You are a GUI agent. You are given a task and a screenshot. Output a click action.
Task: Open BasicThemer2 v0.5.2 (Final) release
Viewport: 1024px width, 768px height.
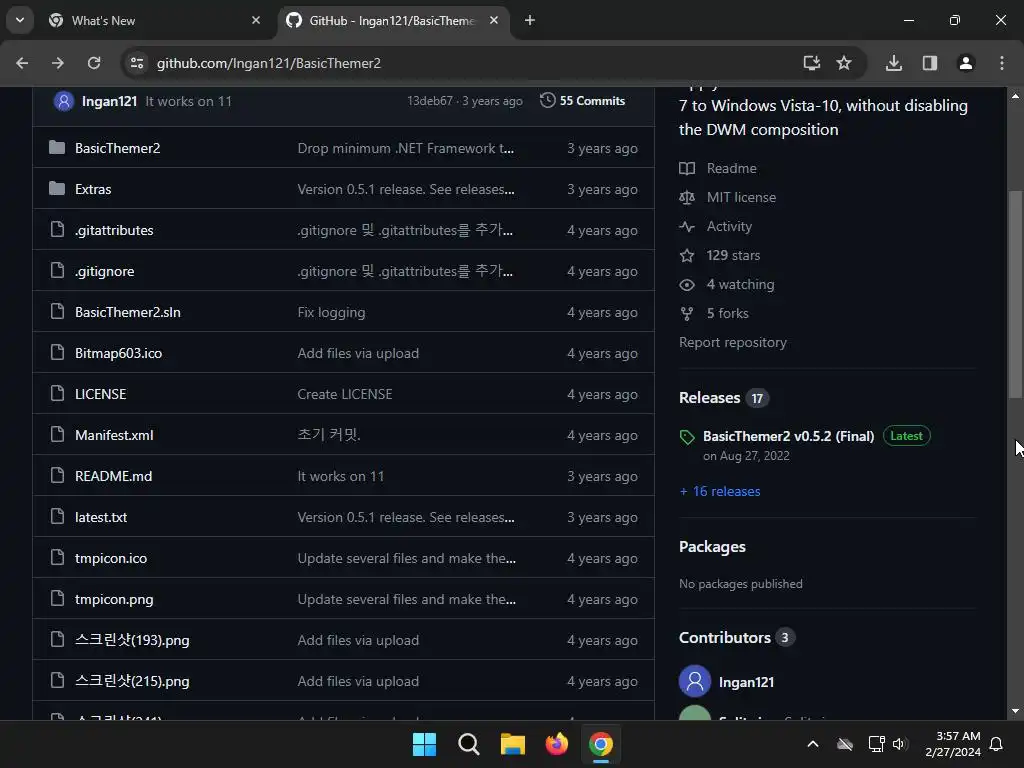[x=788, y=436]
